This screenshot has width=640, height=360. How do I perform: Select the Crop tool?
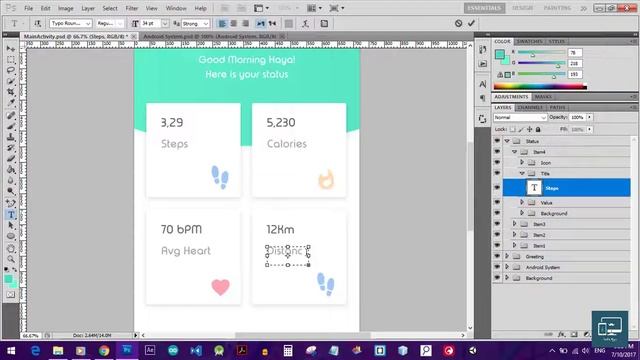11,92
